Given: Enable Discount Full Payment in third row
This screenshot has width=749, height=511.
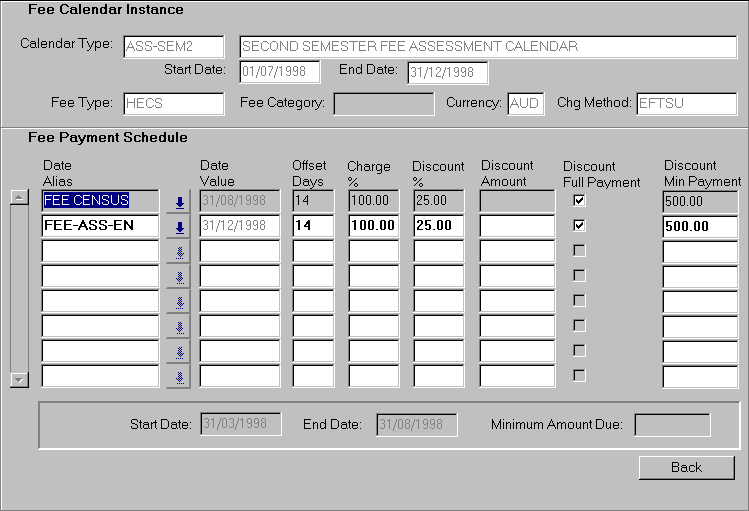Looking at the screenshot, I should 579,250.
